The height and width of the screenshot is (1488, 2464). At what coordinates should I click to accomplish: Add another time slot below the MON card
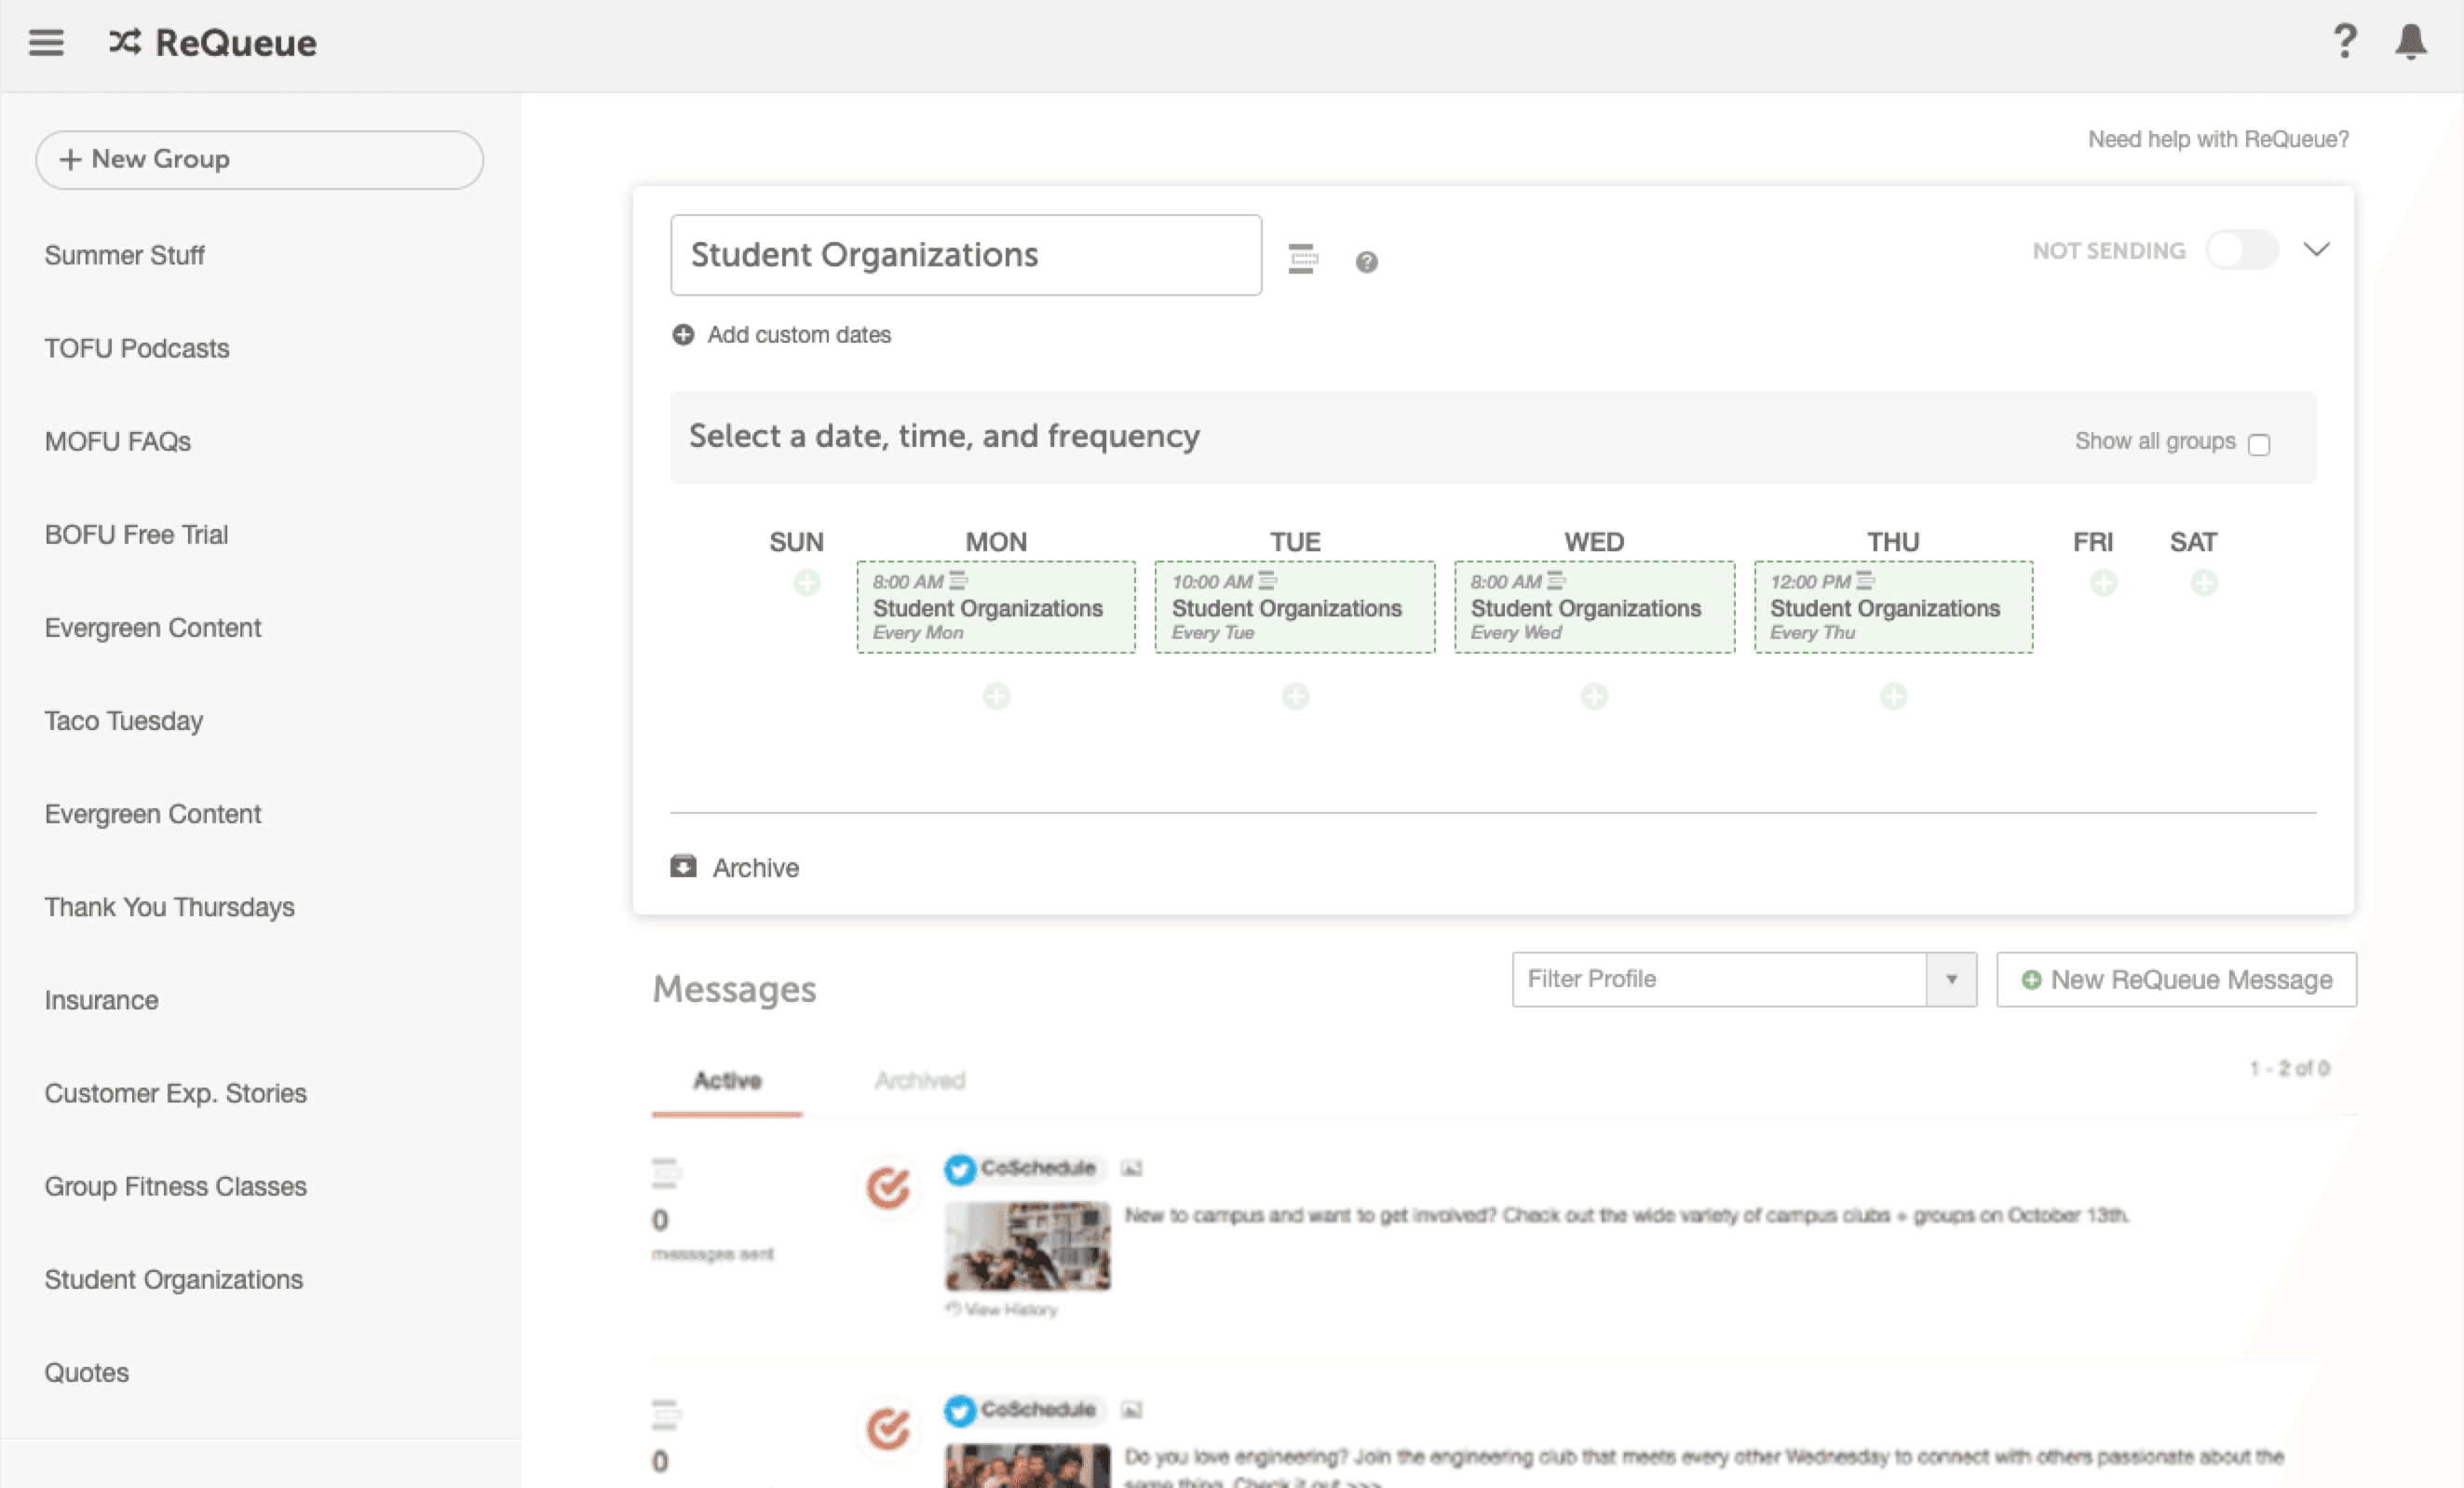tap(996, 696)
